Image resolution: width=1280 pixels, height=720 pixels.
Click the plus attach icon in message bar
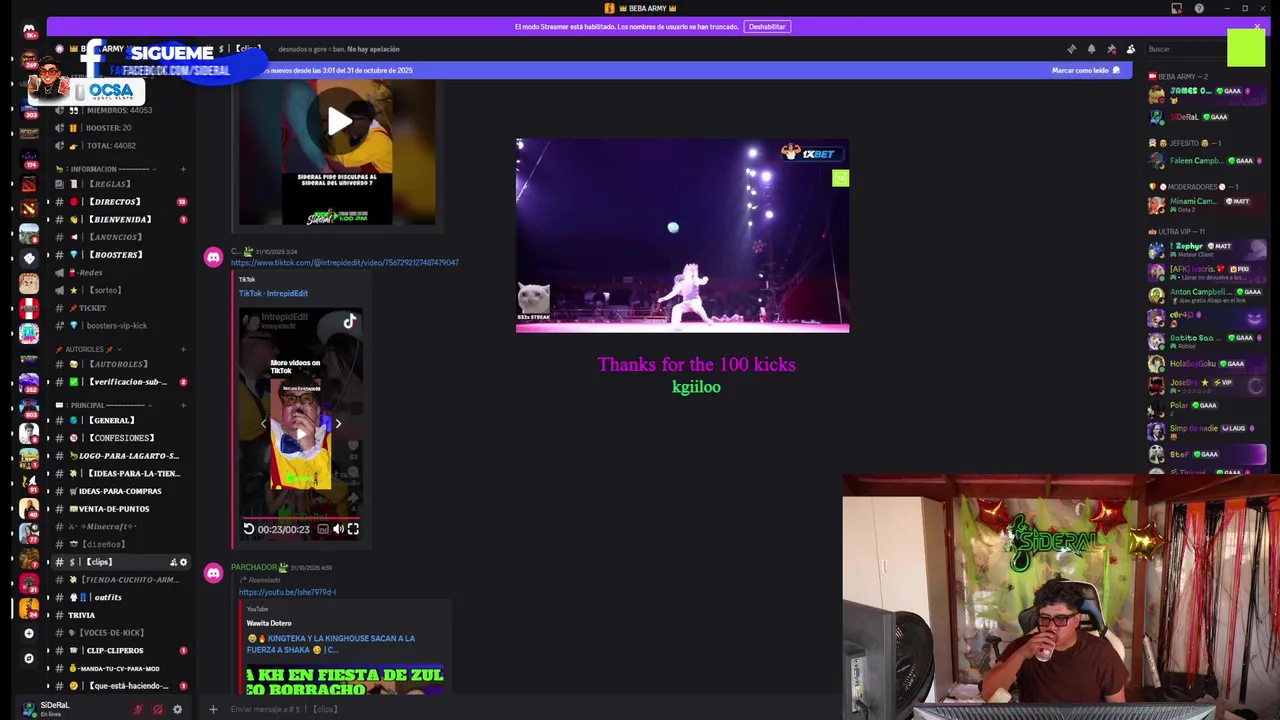coord(213,709)
